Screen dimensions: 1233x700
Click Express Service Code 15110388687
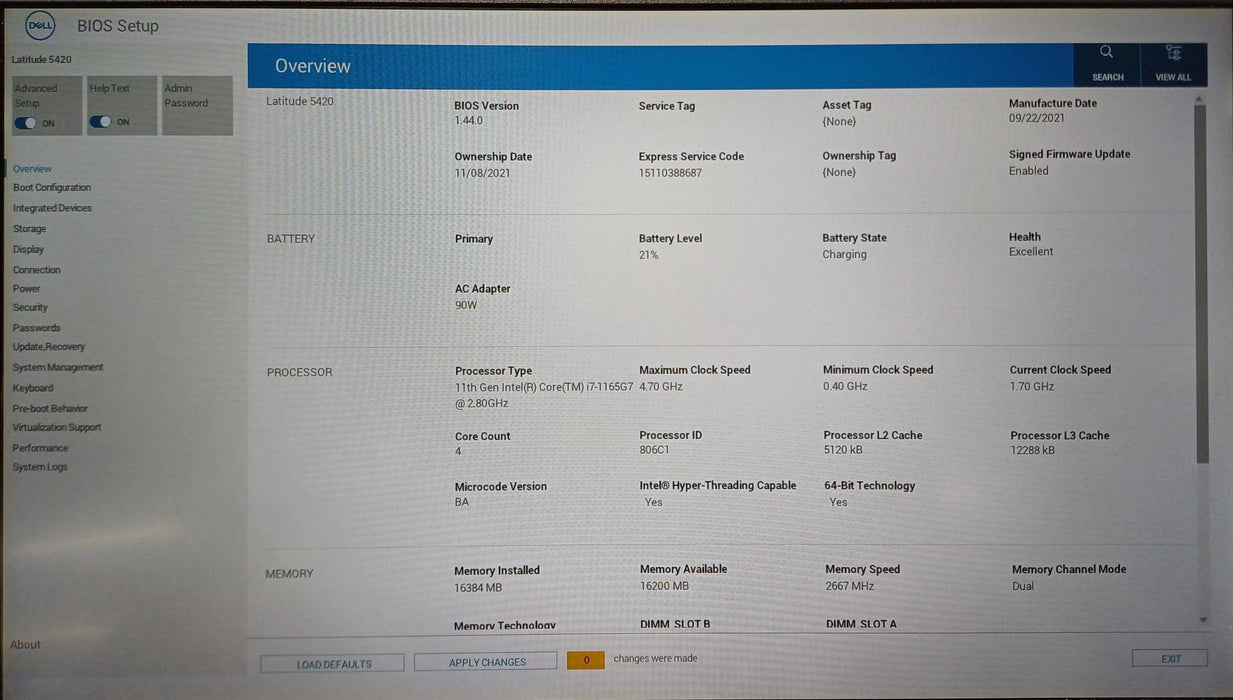(670, 173)
